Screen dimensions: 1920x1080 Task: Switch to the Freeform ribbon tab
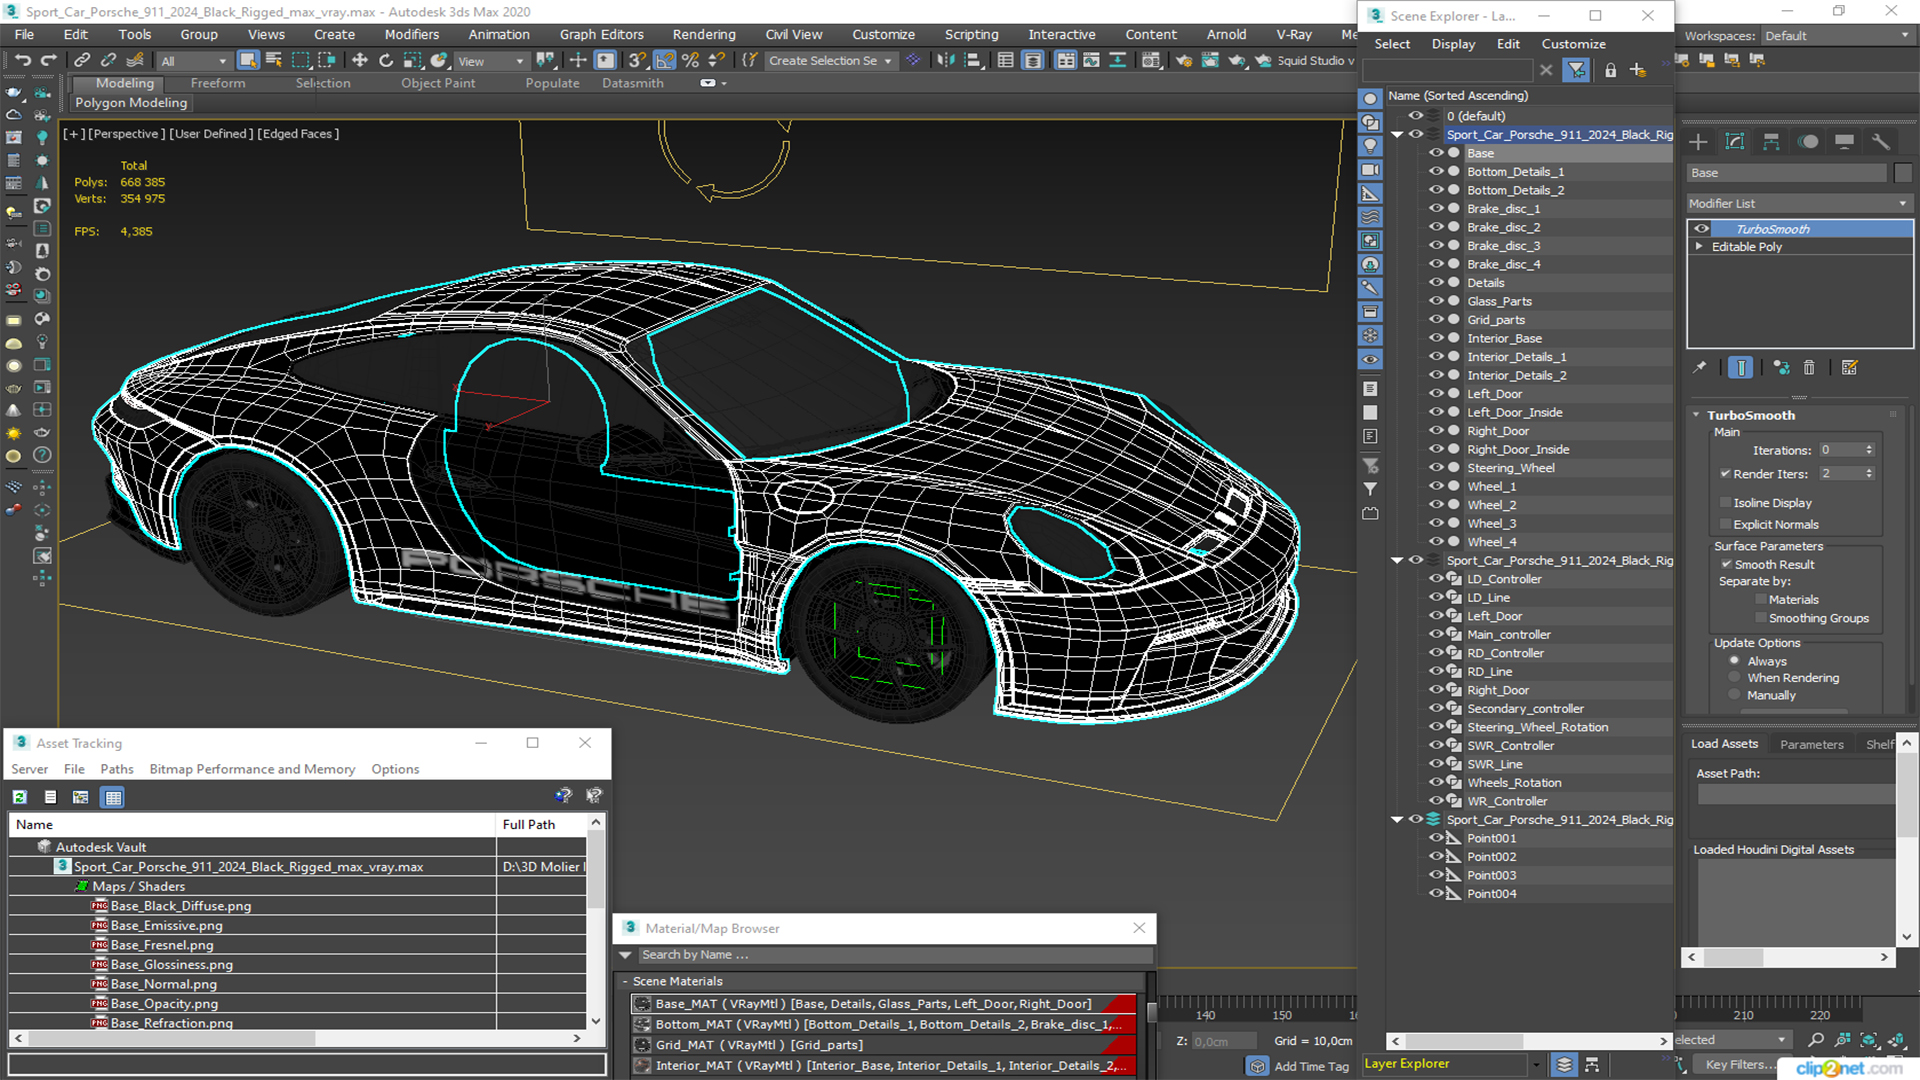coord(218,83)
